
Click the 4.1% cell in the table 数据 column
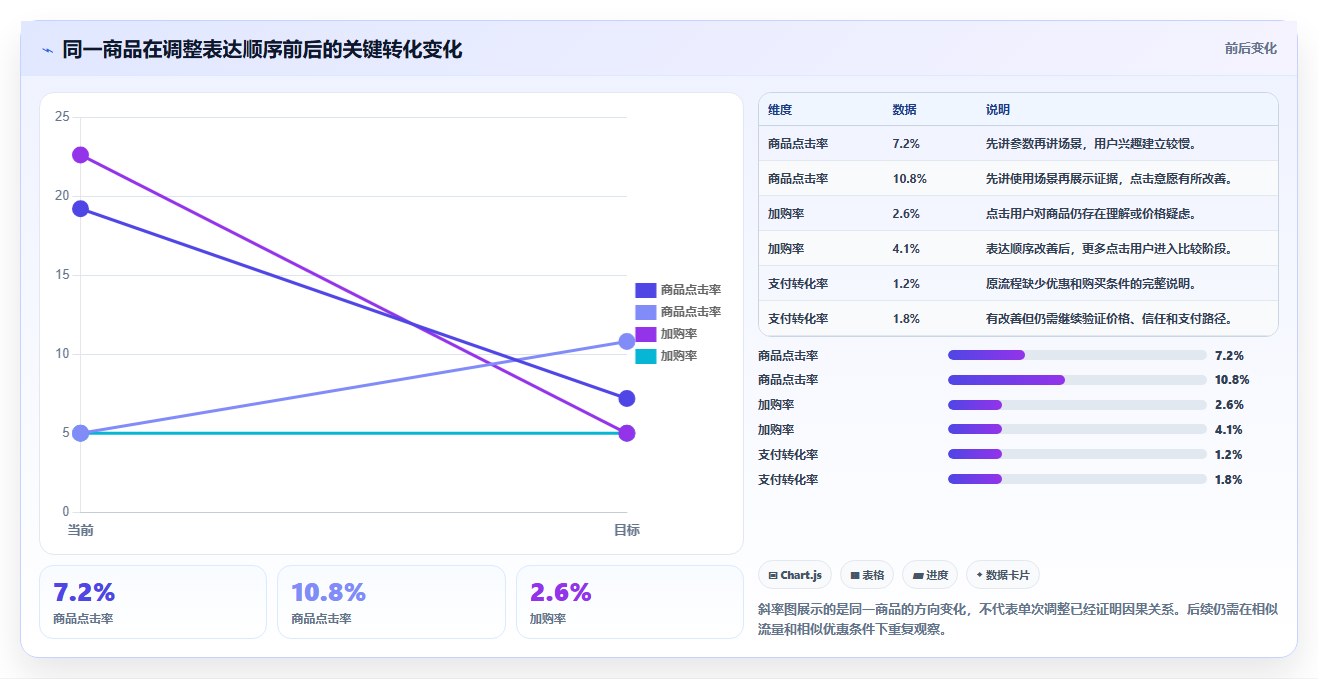(x=906, y=249)
